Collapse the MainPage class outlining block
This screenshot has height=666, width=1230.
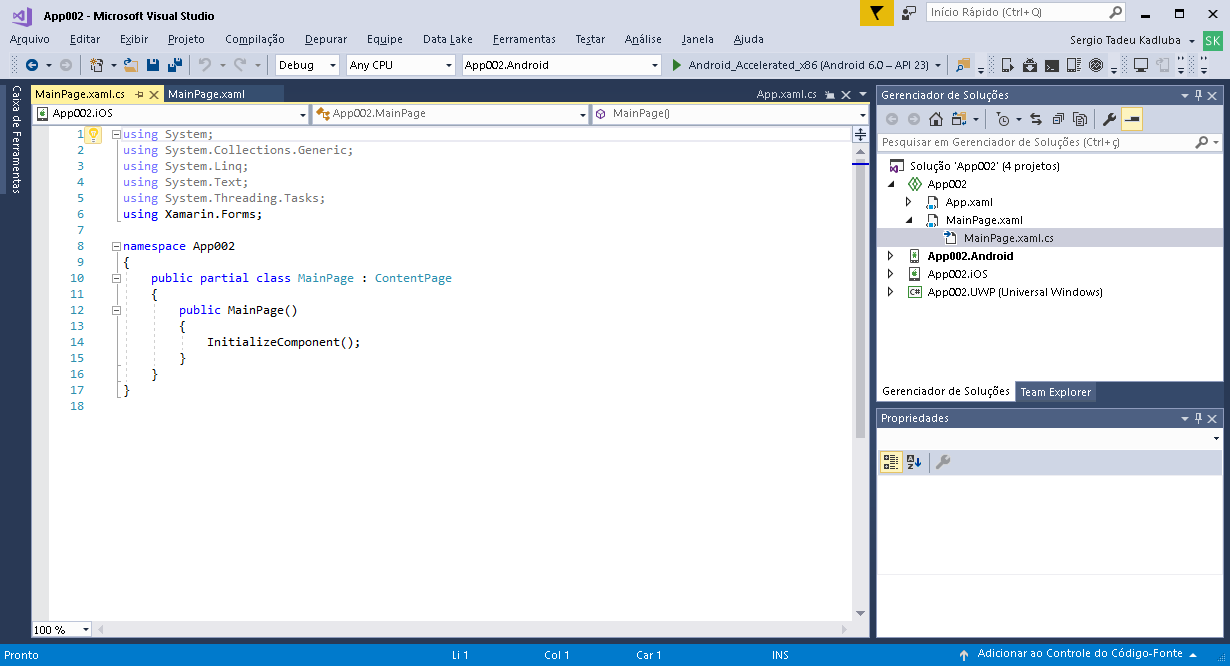click(x=116, y=278)
